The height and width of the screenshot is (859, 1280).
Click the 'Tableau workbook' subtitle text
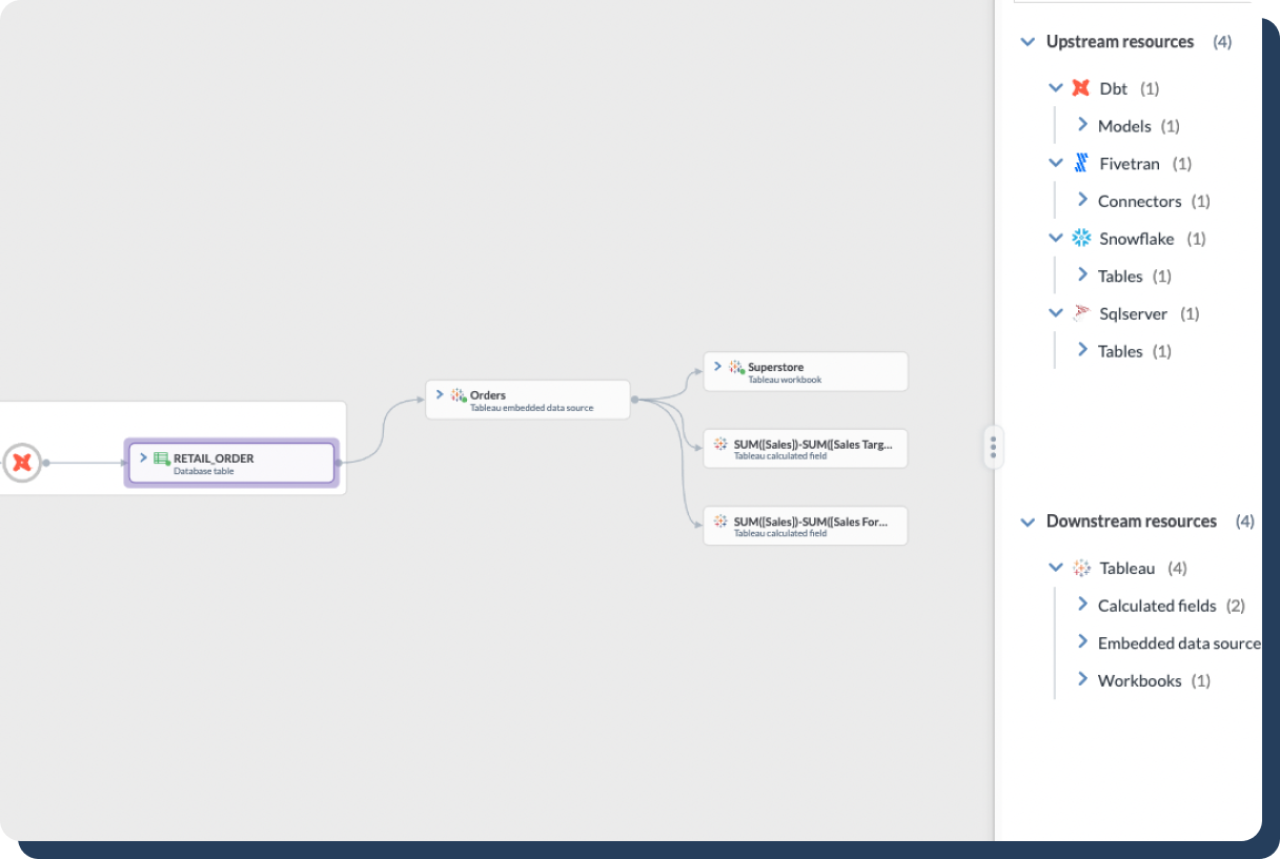pos(785,380)
